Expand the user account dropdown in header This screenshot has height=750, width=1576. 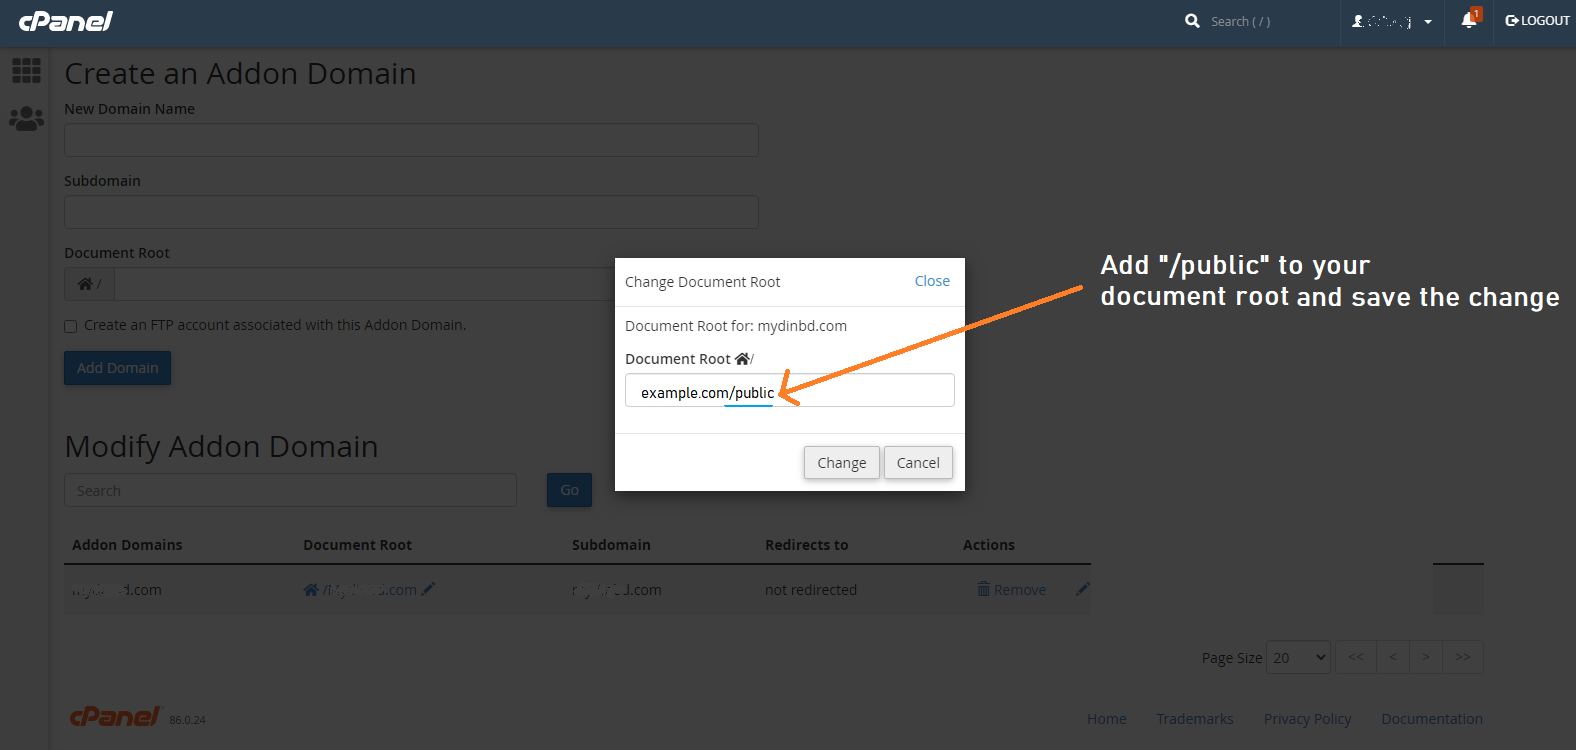click(1391, 21)
